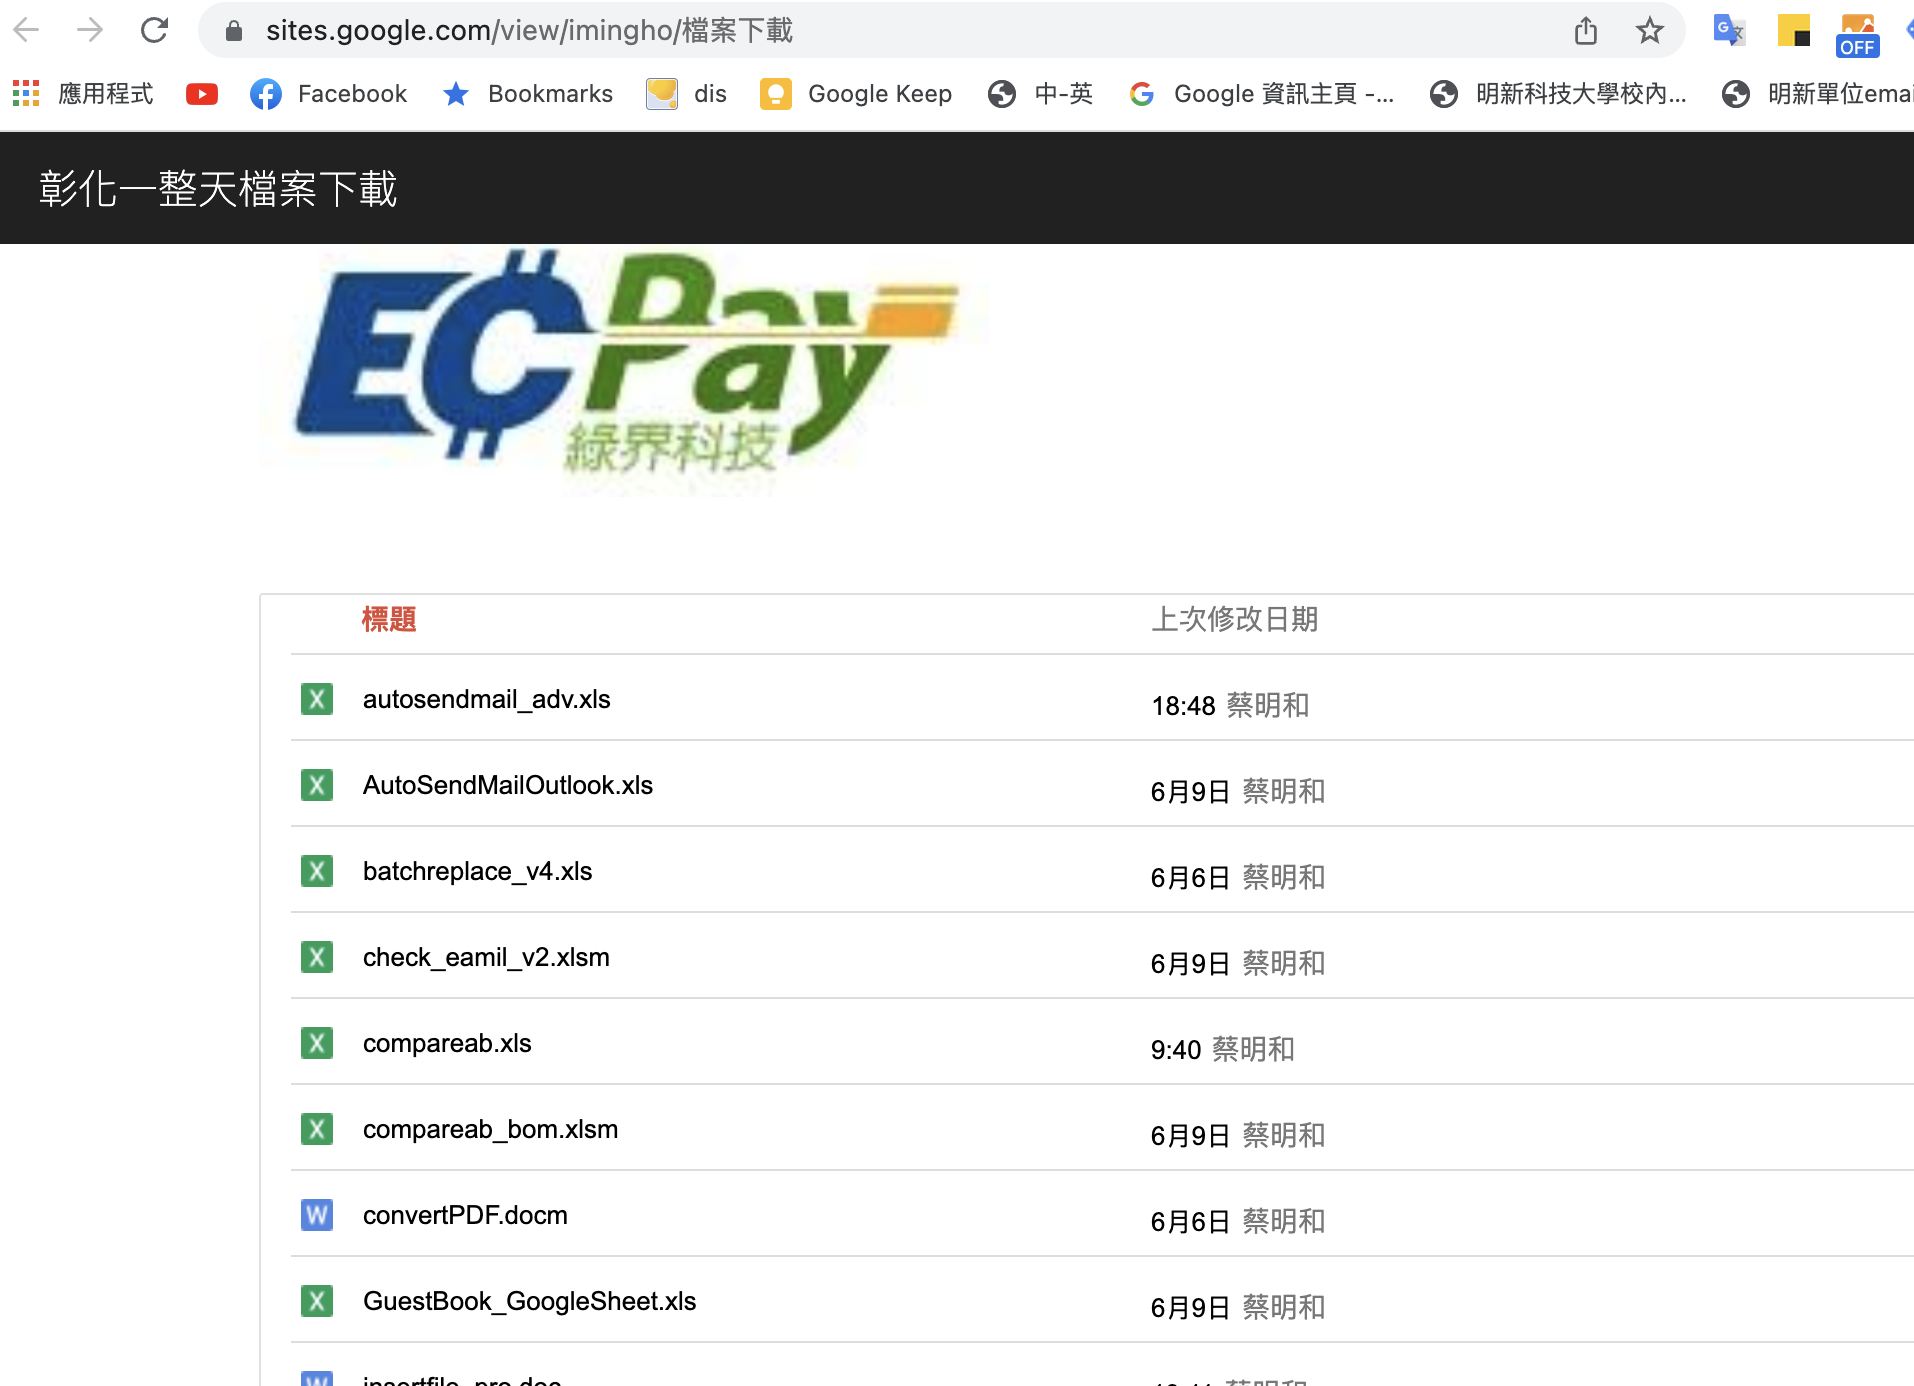Open the yellow note extension

click(1793, 31)
